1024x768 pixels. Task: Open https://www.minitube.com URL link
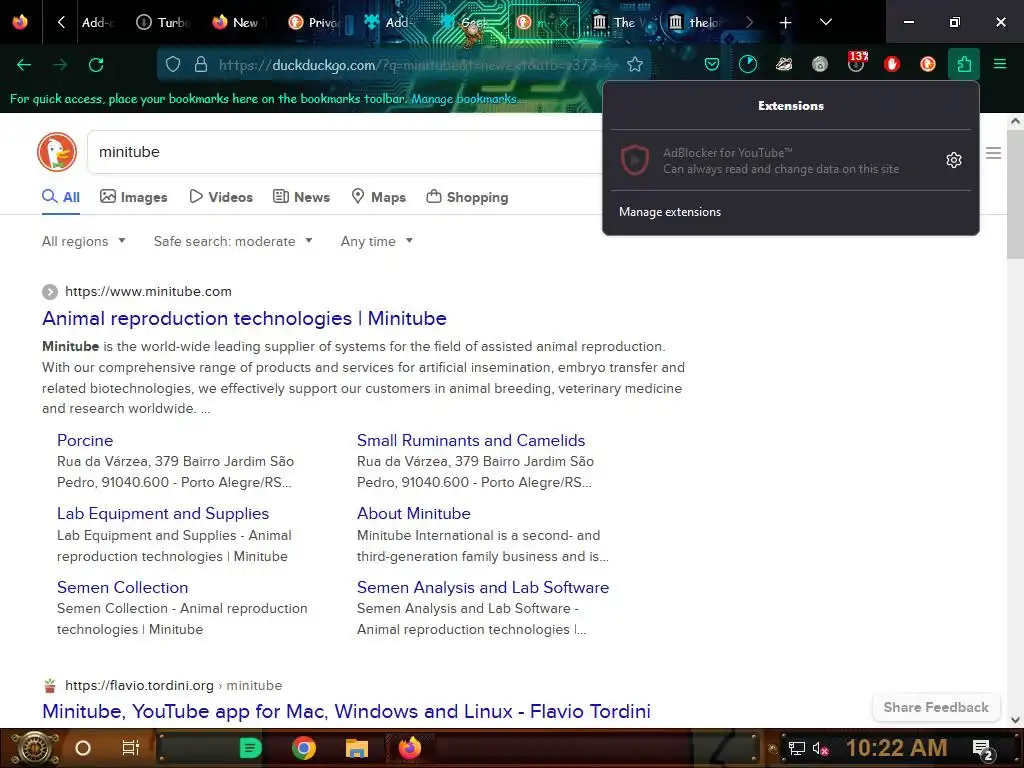148,291
